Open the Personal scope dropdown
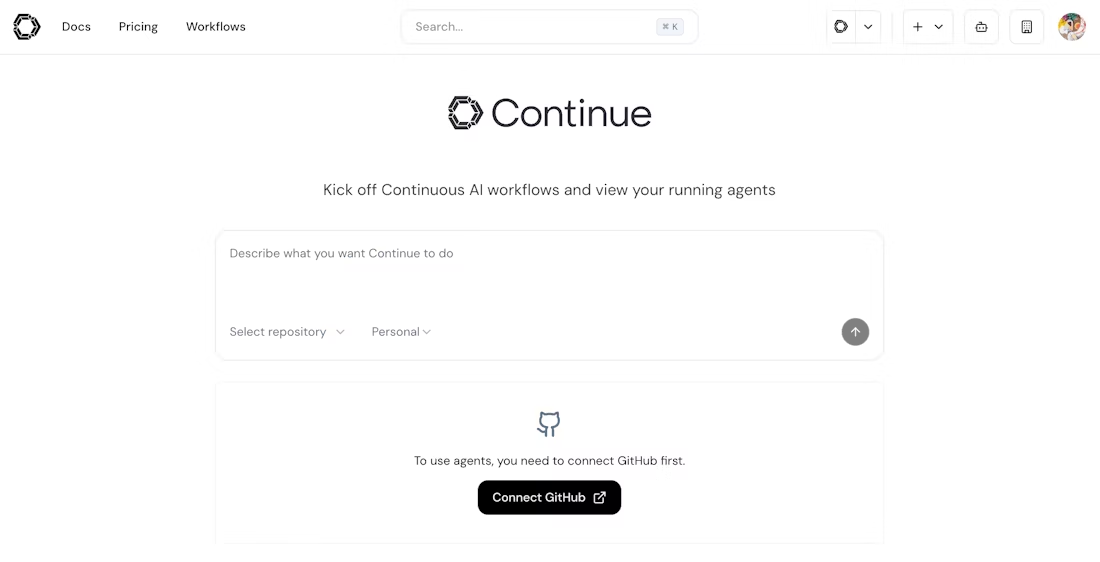Screen dimensions: 1100x562 [401, 332]
